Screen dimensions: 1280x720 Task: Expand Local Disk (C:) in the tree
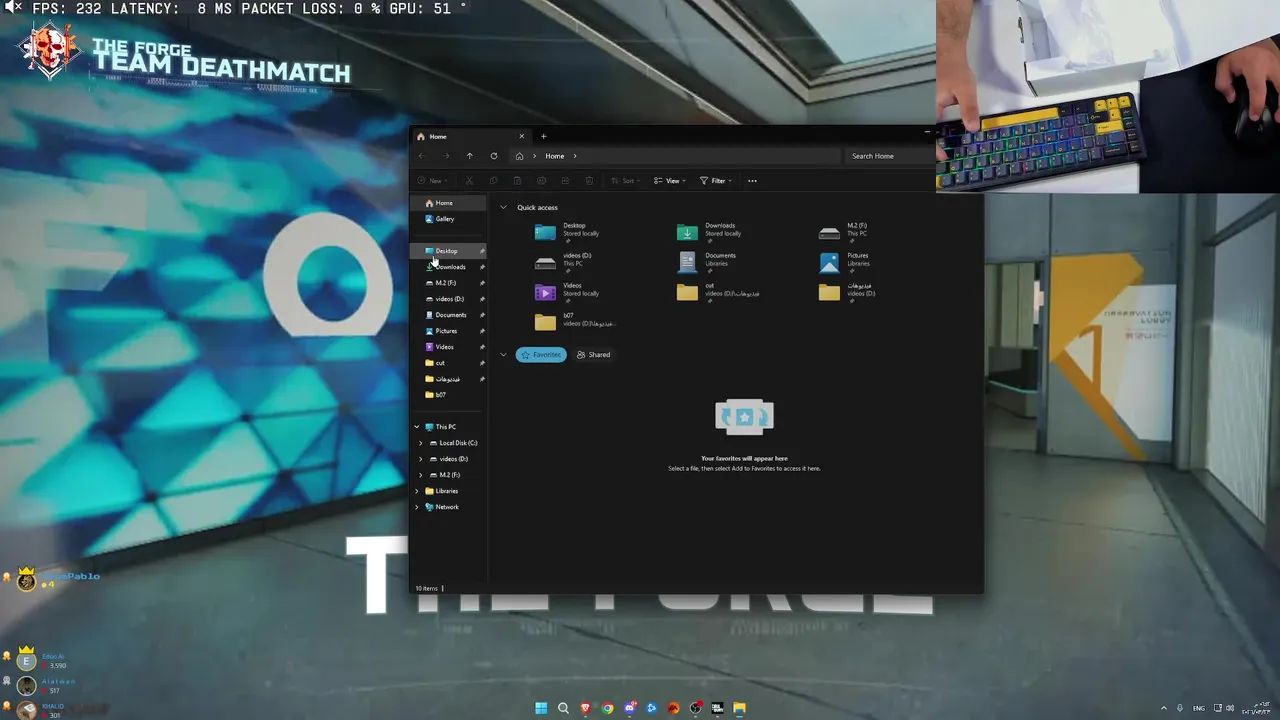(421, 443)
